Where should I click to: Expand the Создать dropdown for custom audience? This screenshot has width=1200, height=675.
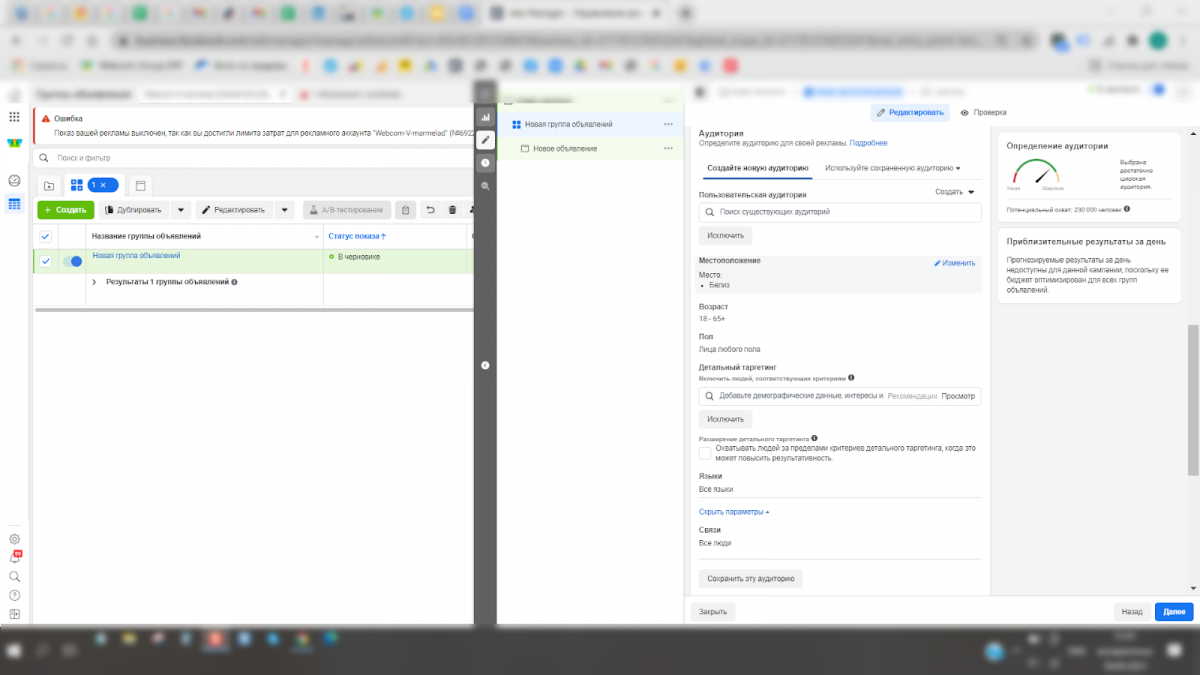coord(955,192)
